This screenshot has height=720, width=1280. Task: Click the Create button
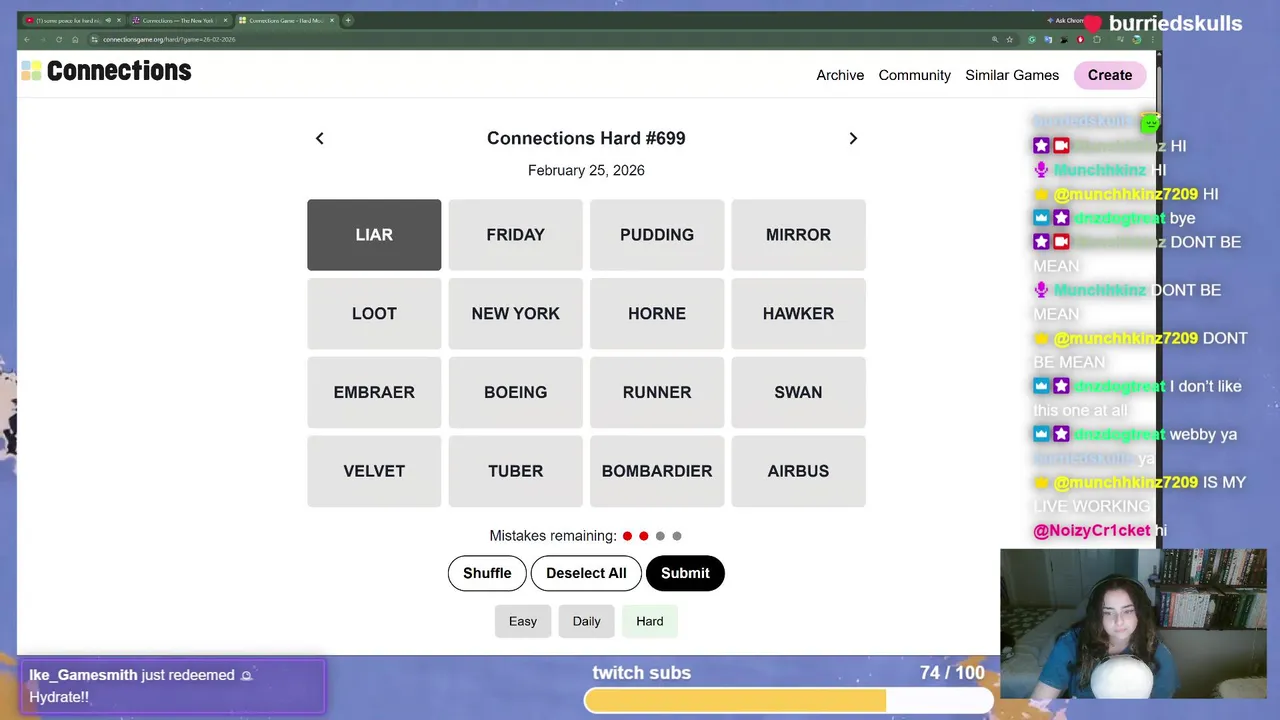pos(1110,75)
